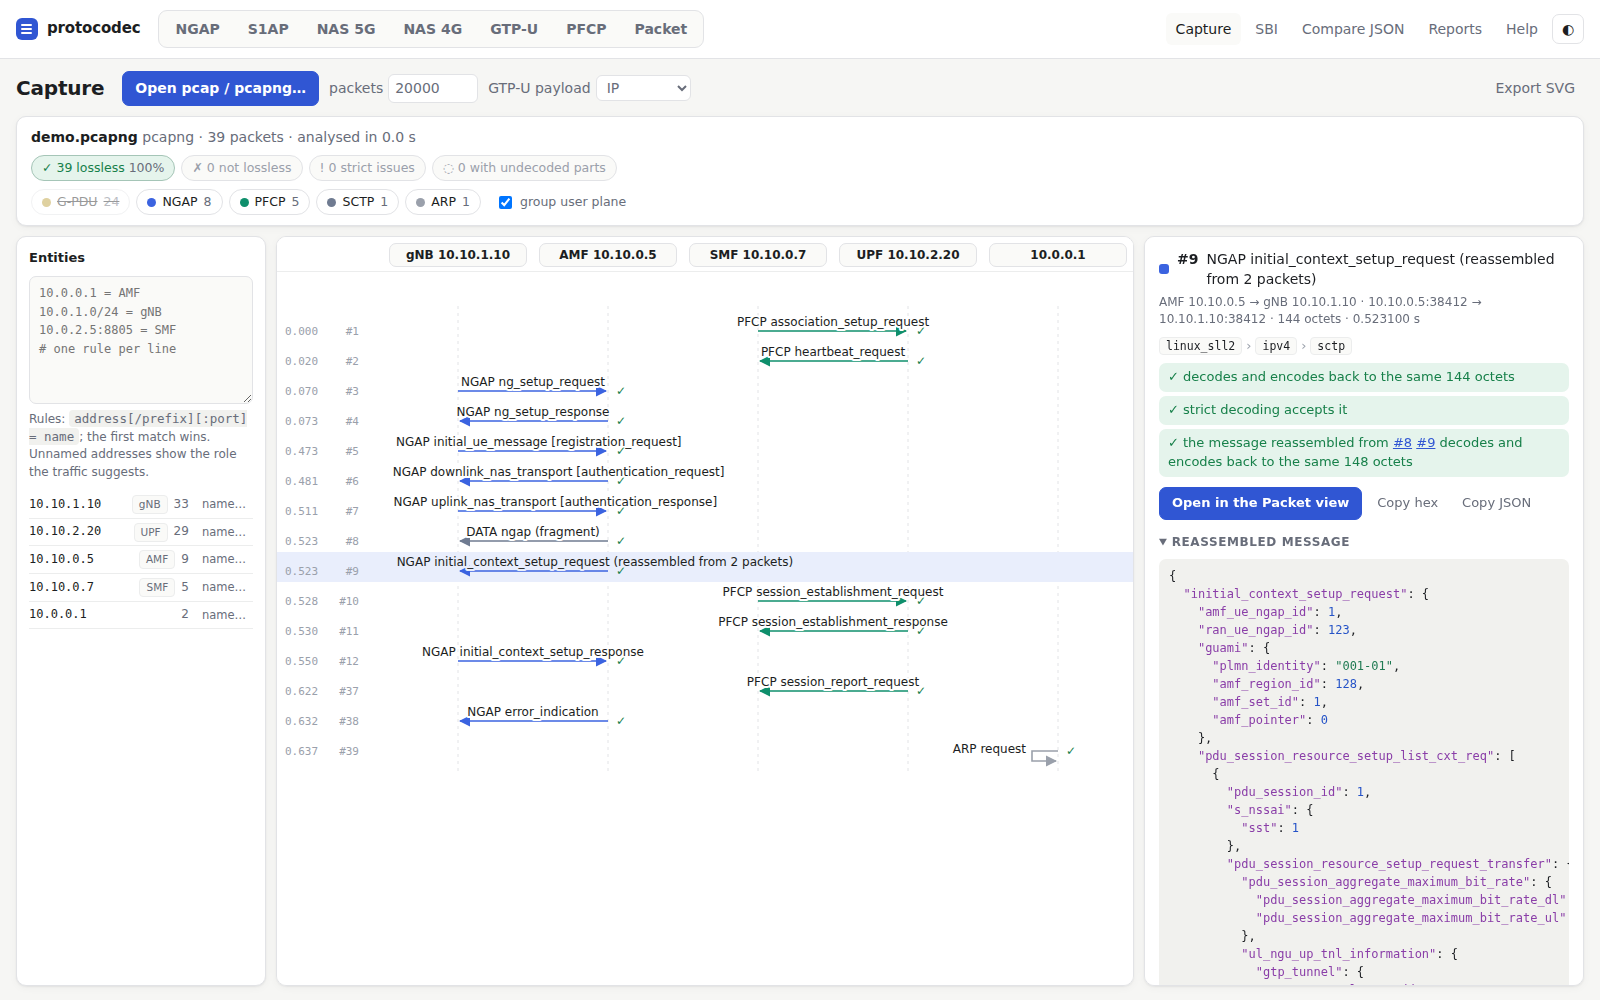
Task: Toggle the 0 strict issues filter
Action: pos(367,168)
